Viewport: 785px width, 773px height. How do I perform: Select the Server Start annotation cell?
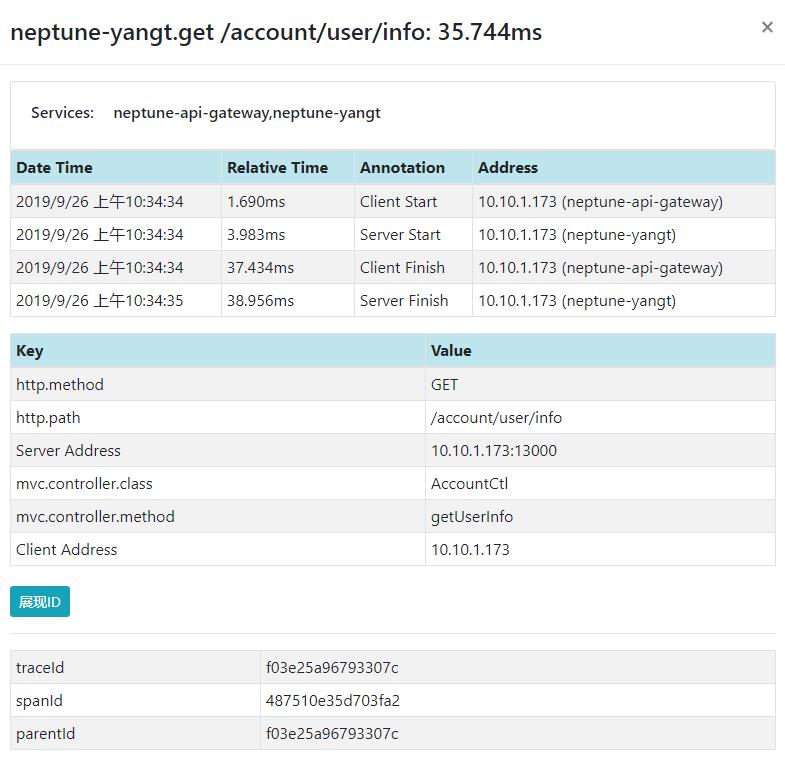400,235
